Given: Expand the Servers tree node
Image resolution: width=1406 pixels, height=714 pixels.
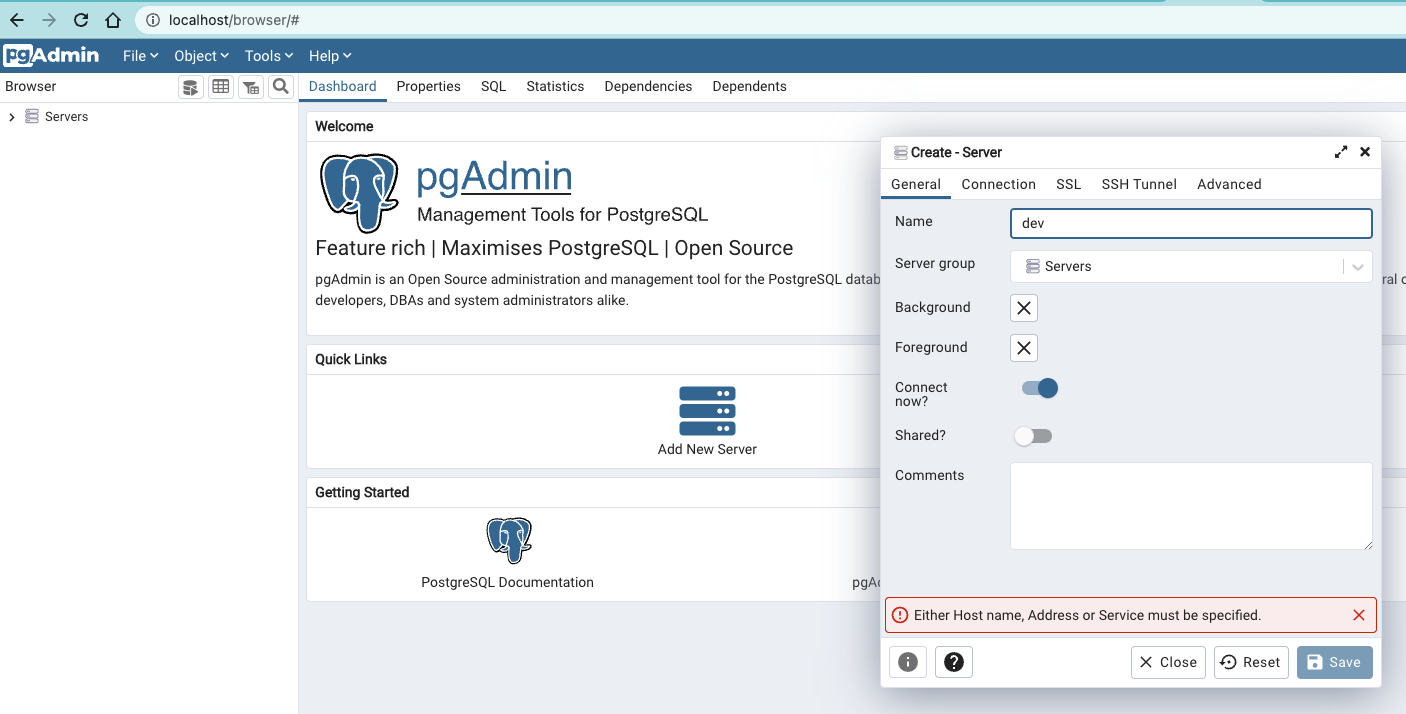Looking at the screenshot, I should 12,117.
